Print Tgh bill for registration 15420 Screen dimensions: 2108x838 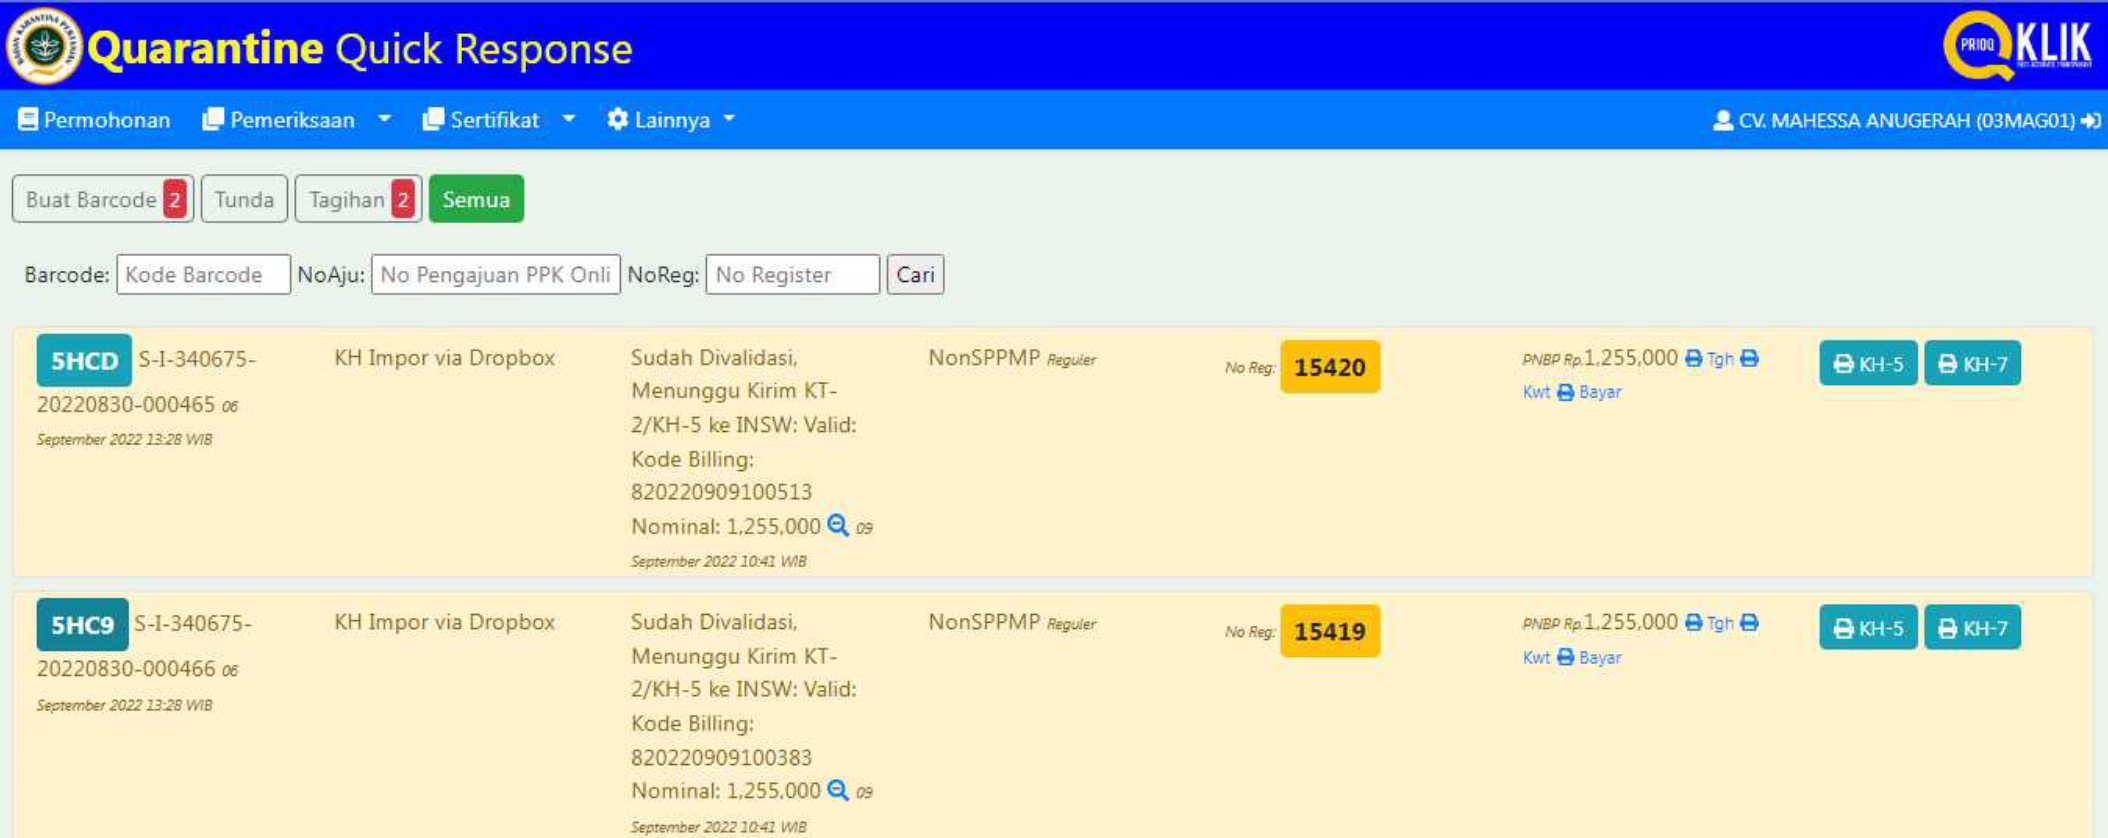point(1709,359)
